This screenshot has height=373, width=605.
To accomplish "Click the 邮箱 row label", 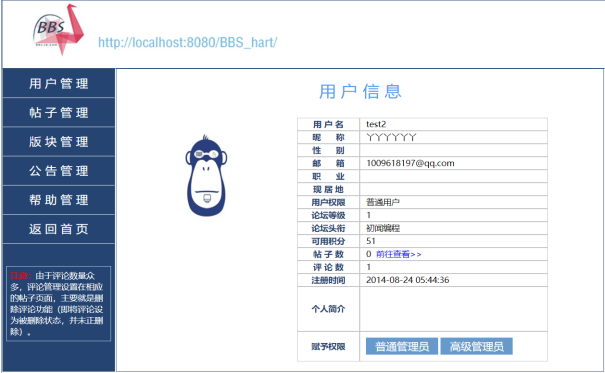I will click(x=328, y=163).
